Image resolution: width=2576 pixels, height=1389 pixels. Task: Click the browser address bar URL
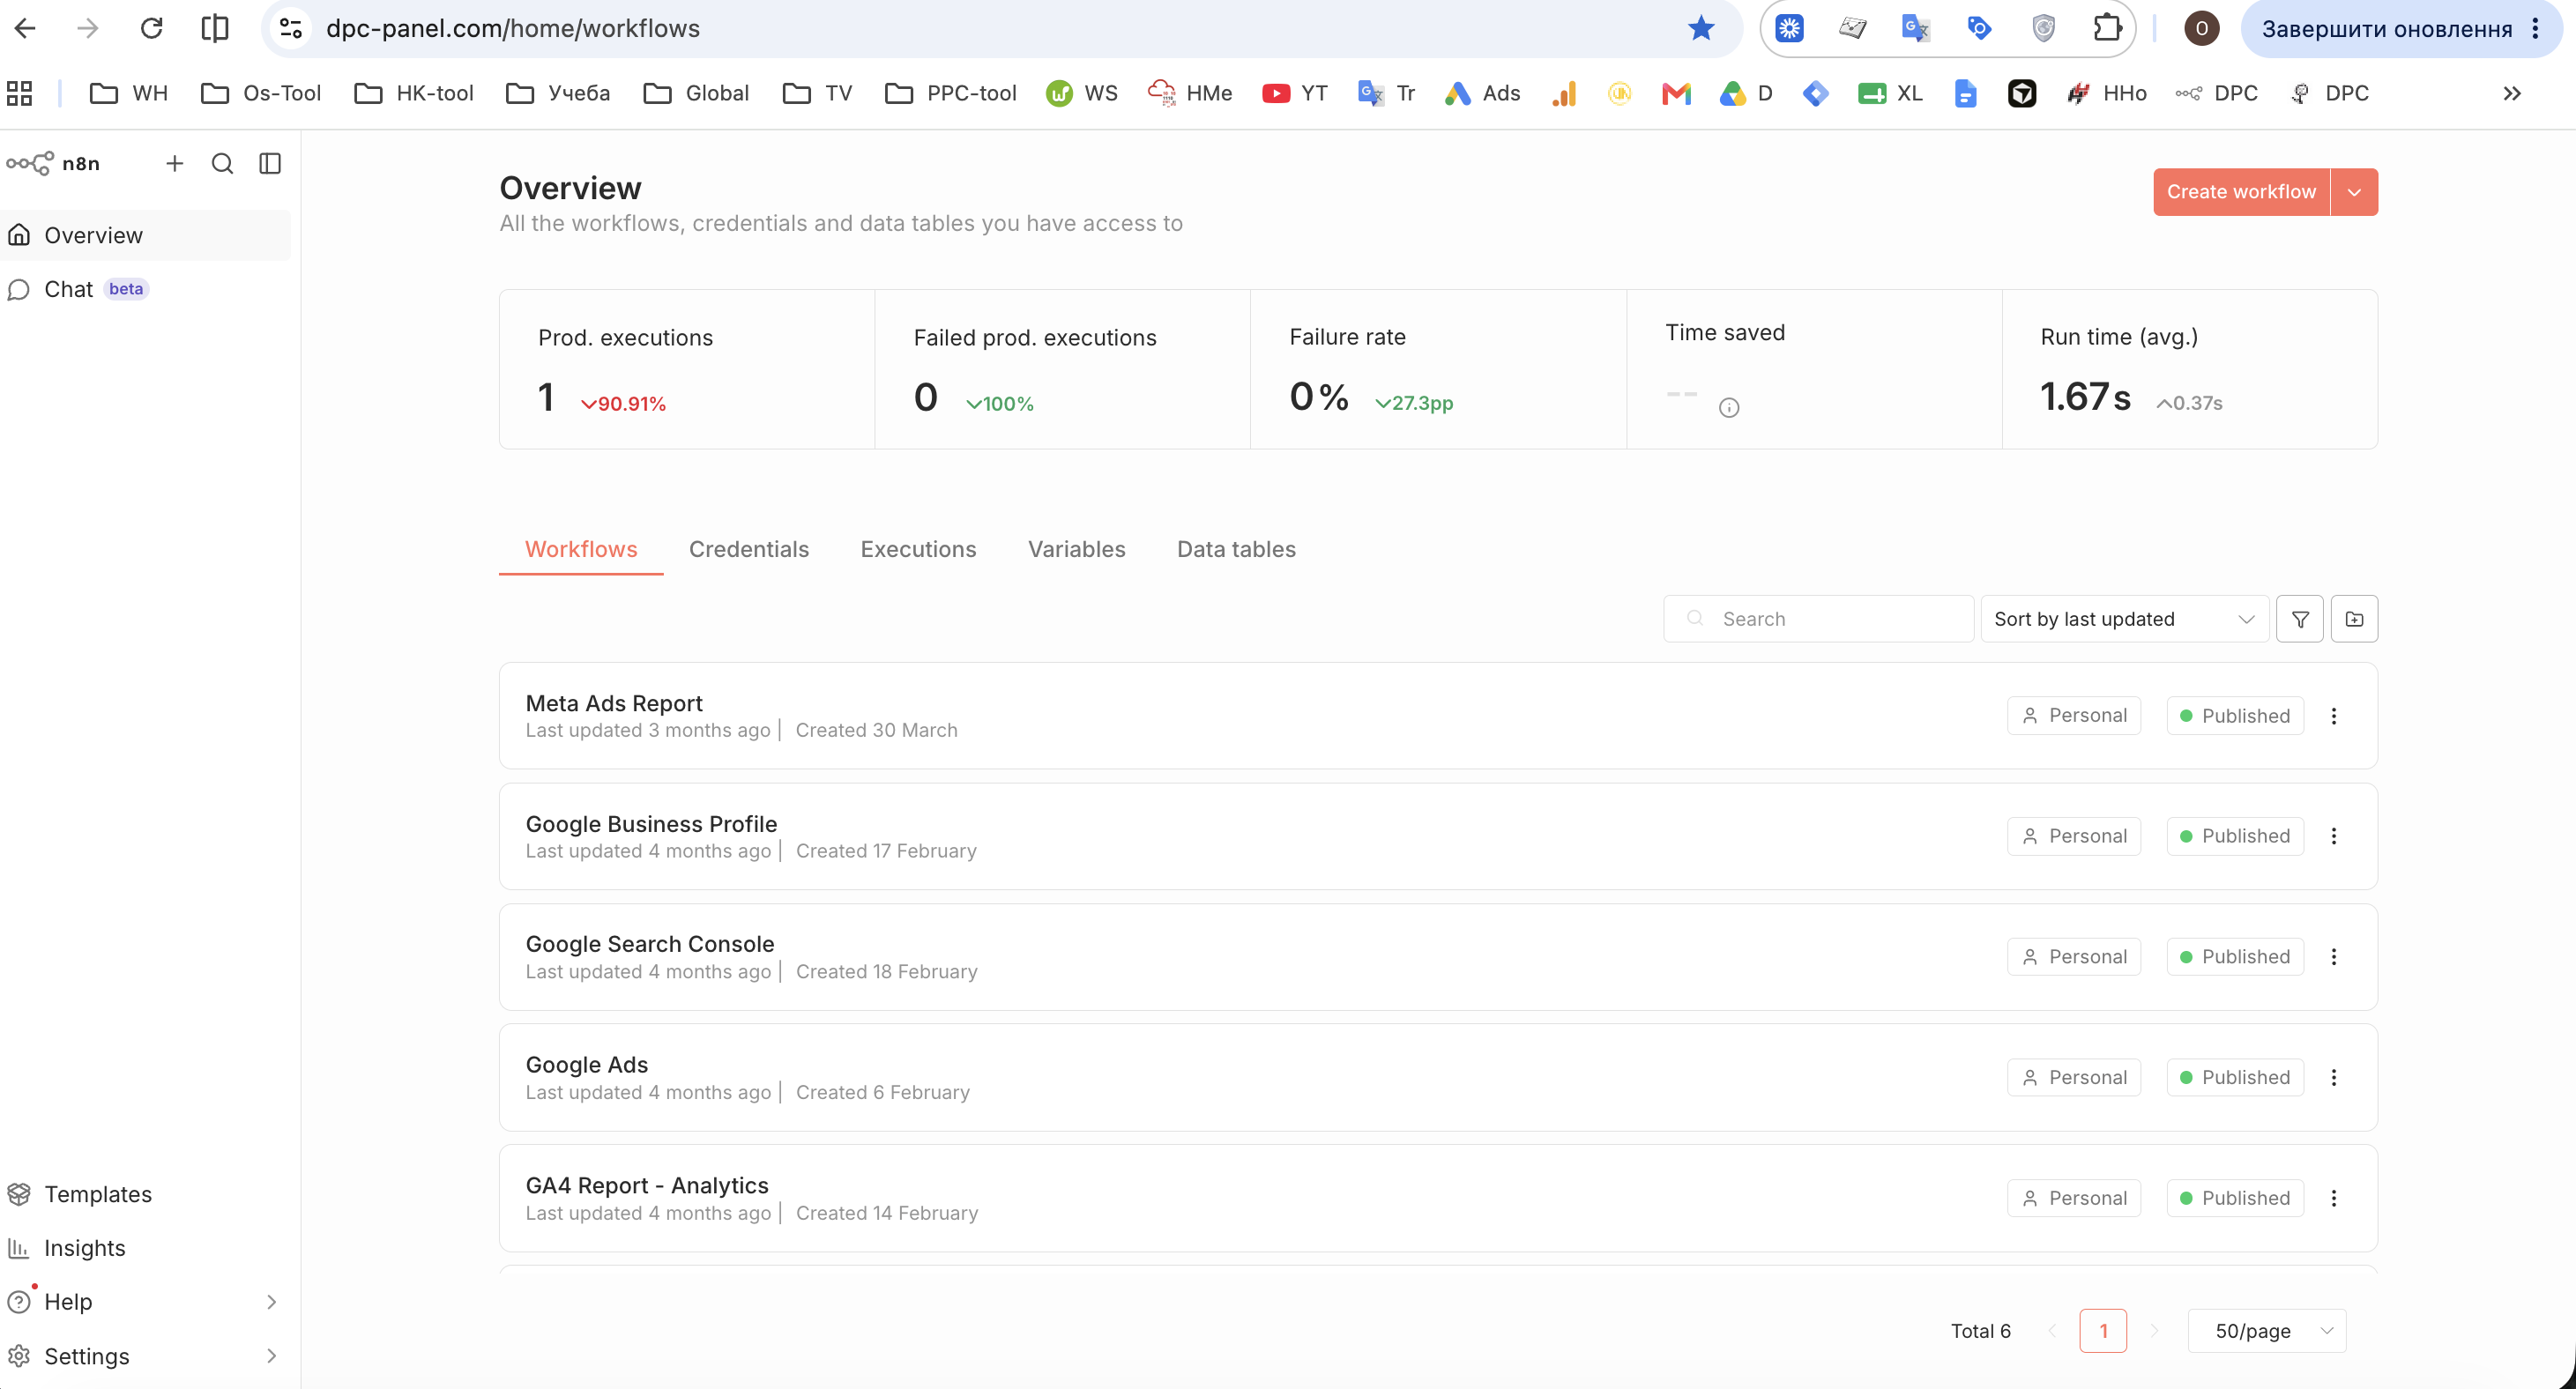513,28
